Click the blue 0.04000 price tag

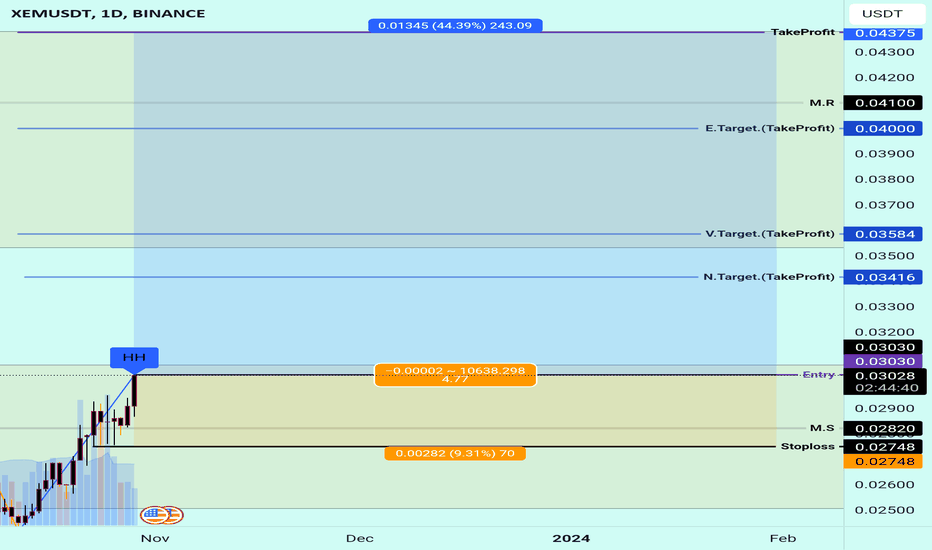[x=883, y=128]
